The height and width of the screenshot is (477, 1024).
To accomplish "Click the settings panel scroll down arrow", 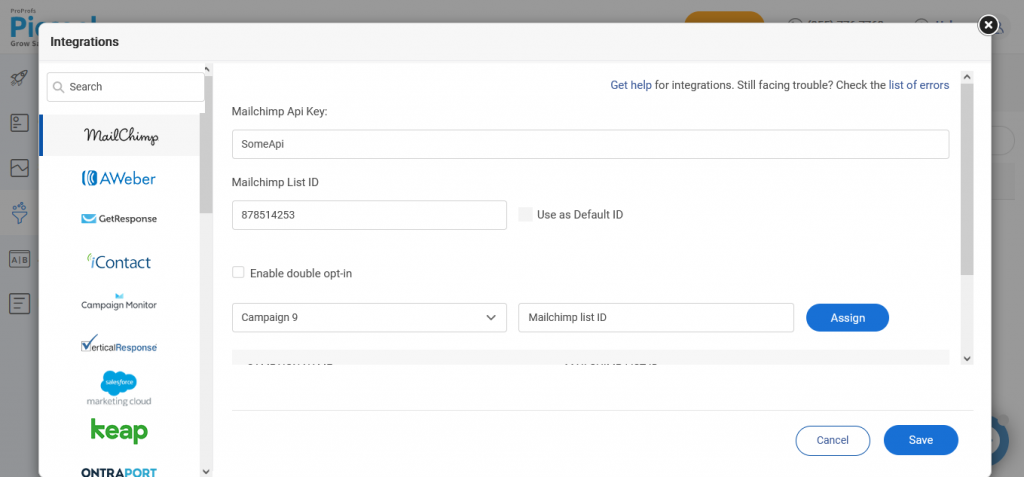I will coord(967,358).
